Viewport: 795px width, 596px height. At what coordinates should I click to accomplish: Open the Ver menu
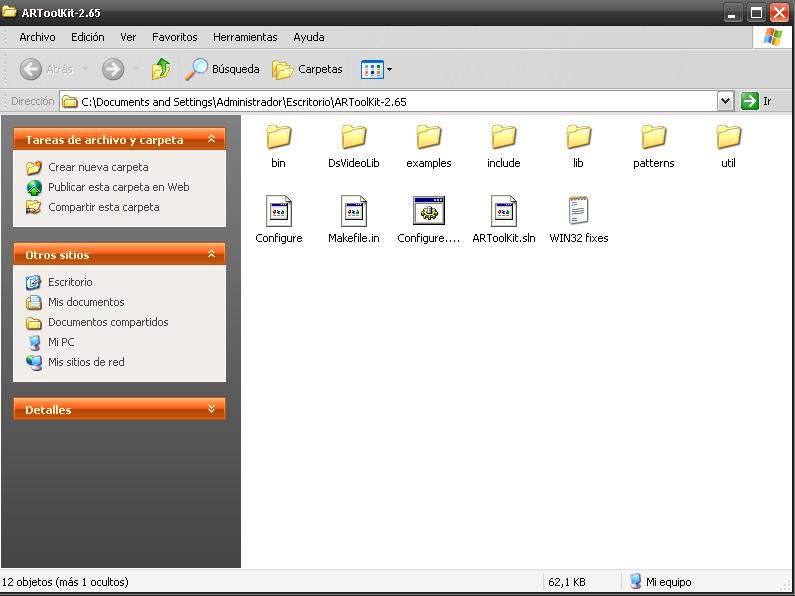tap(128, 37)
